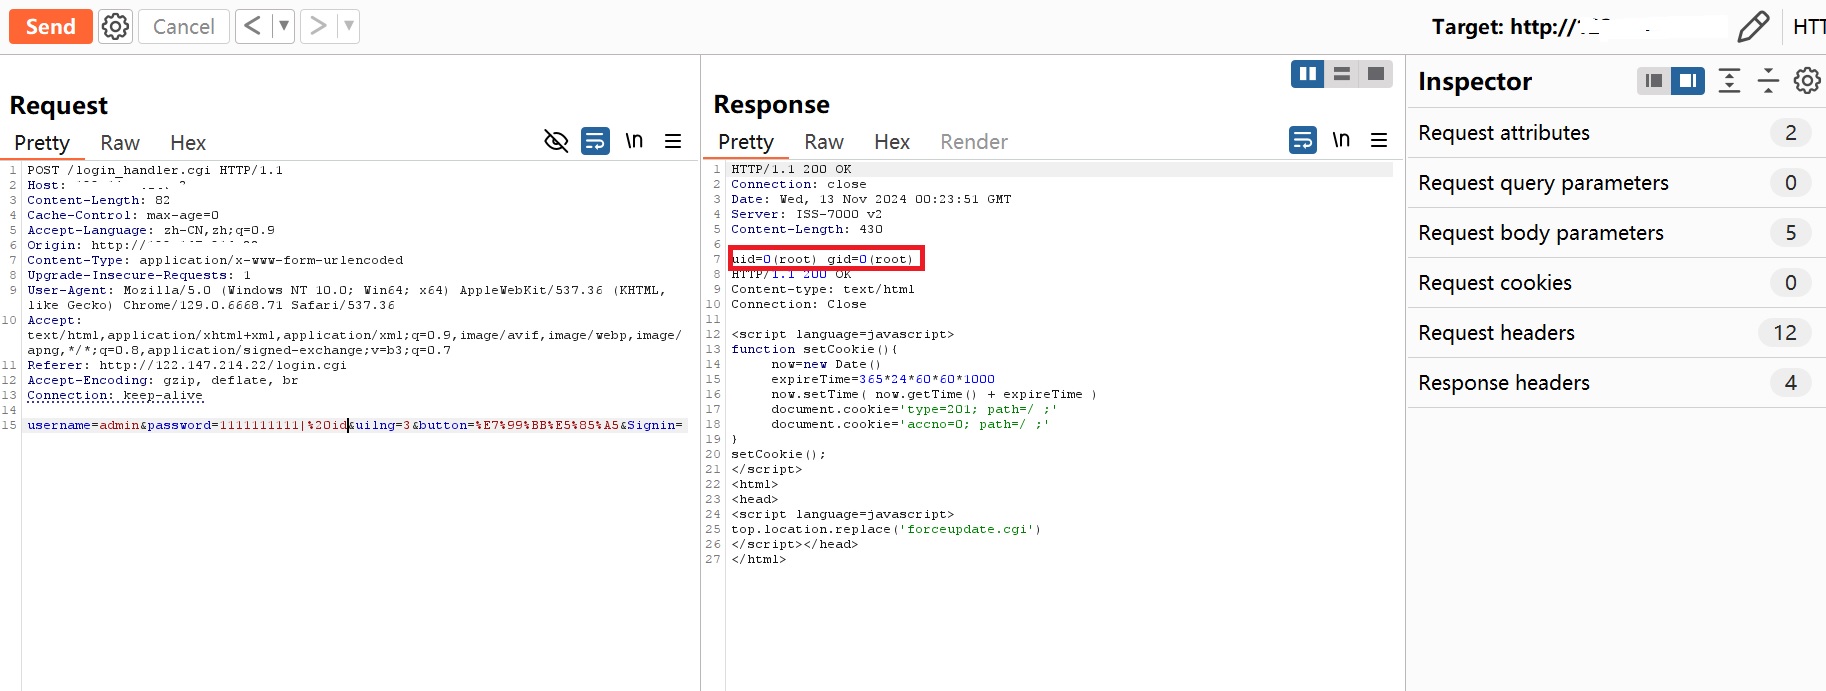
Task: Select top-bottom horizontal split layout
Action: pyautogui.click(x=1342, y=74)
